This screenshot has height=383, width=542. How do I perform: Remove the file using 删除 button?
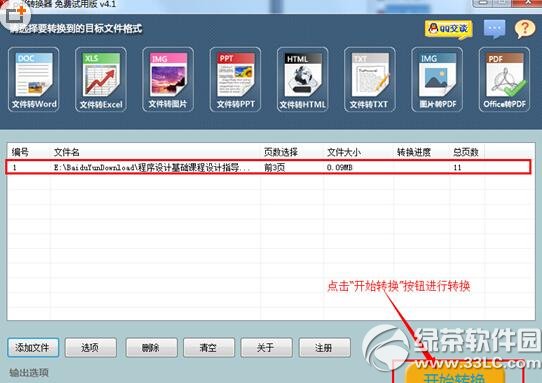pos(151,347)
